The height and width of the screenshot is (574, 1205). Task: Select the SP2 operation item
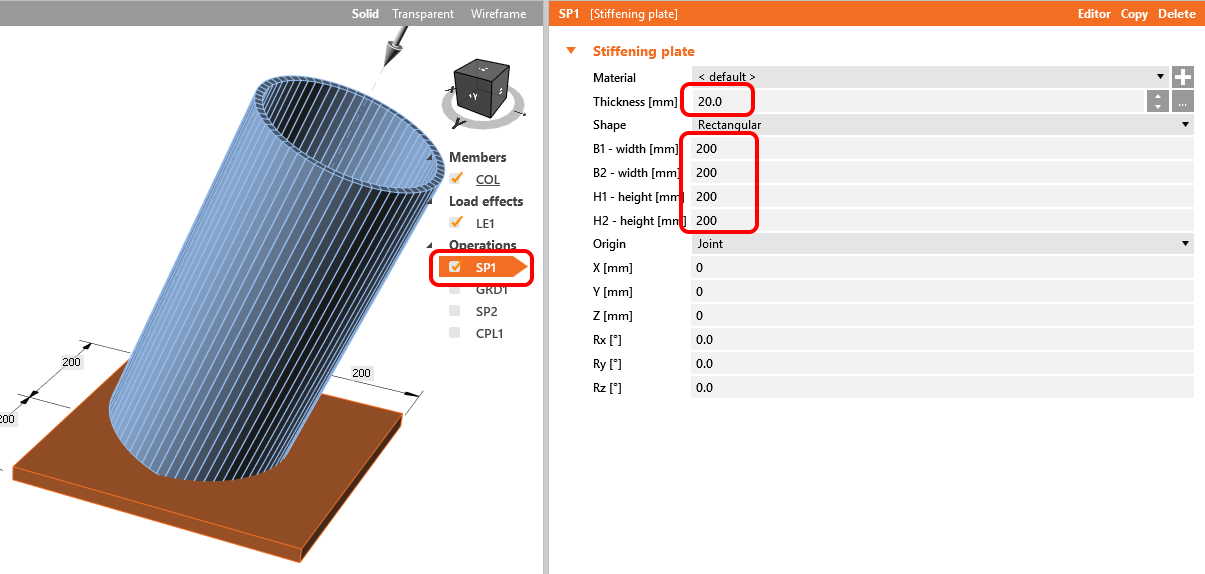point(487,312)
